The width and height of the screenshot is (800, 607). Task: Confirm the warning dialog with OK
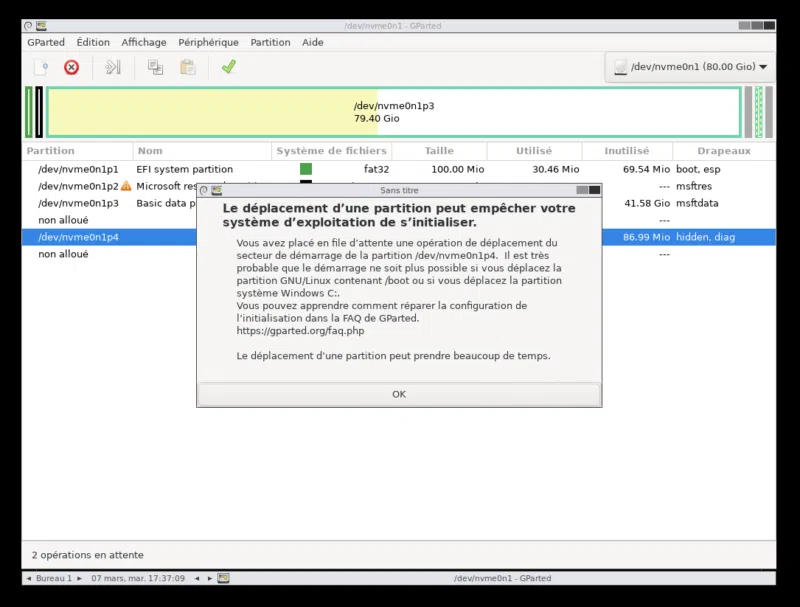click(399, 394)
